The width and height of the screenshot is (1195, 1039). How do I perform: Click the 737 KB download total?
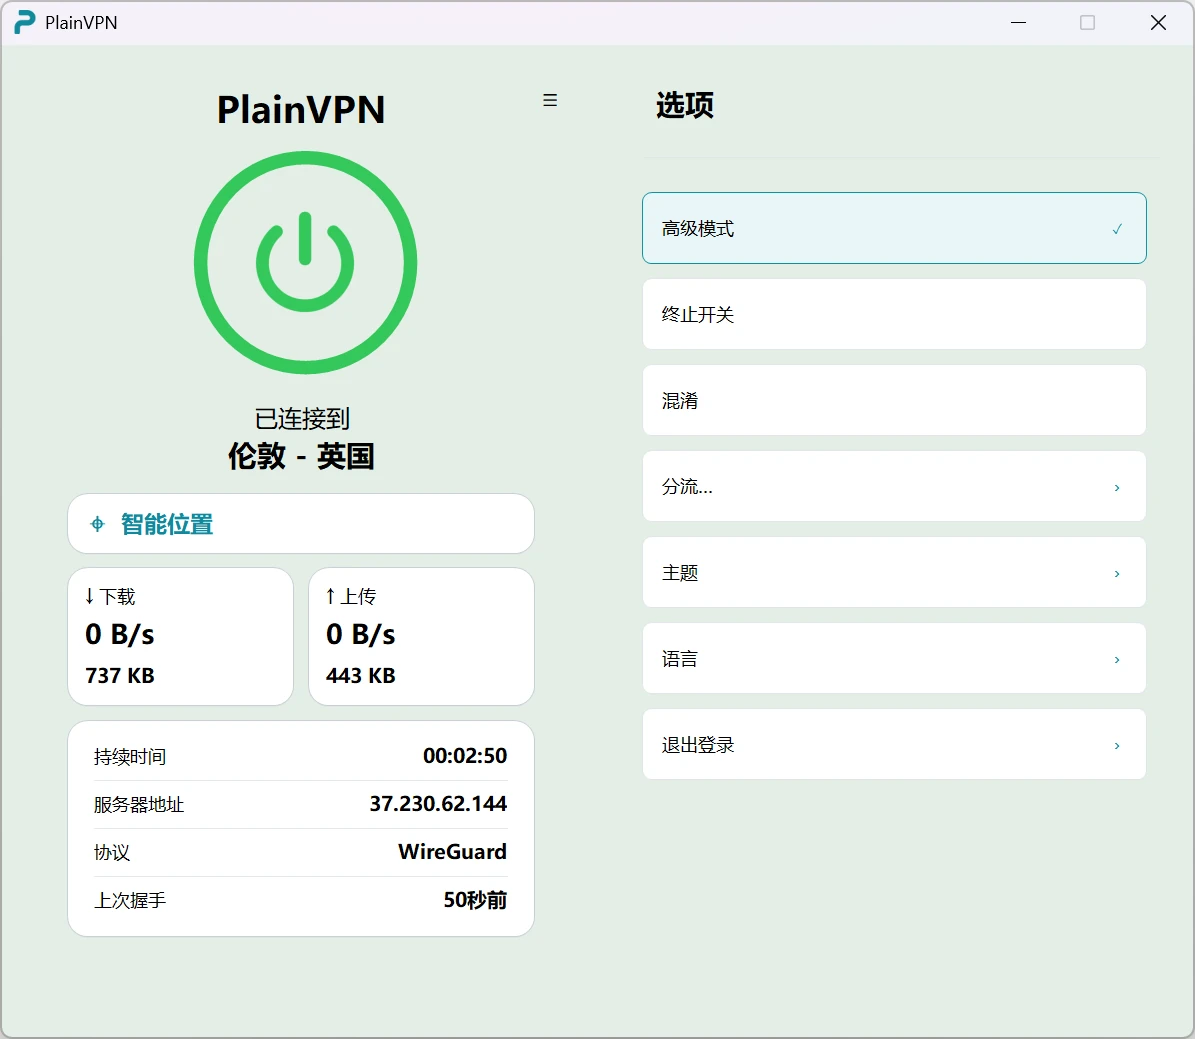point(120,675)
